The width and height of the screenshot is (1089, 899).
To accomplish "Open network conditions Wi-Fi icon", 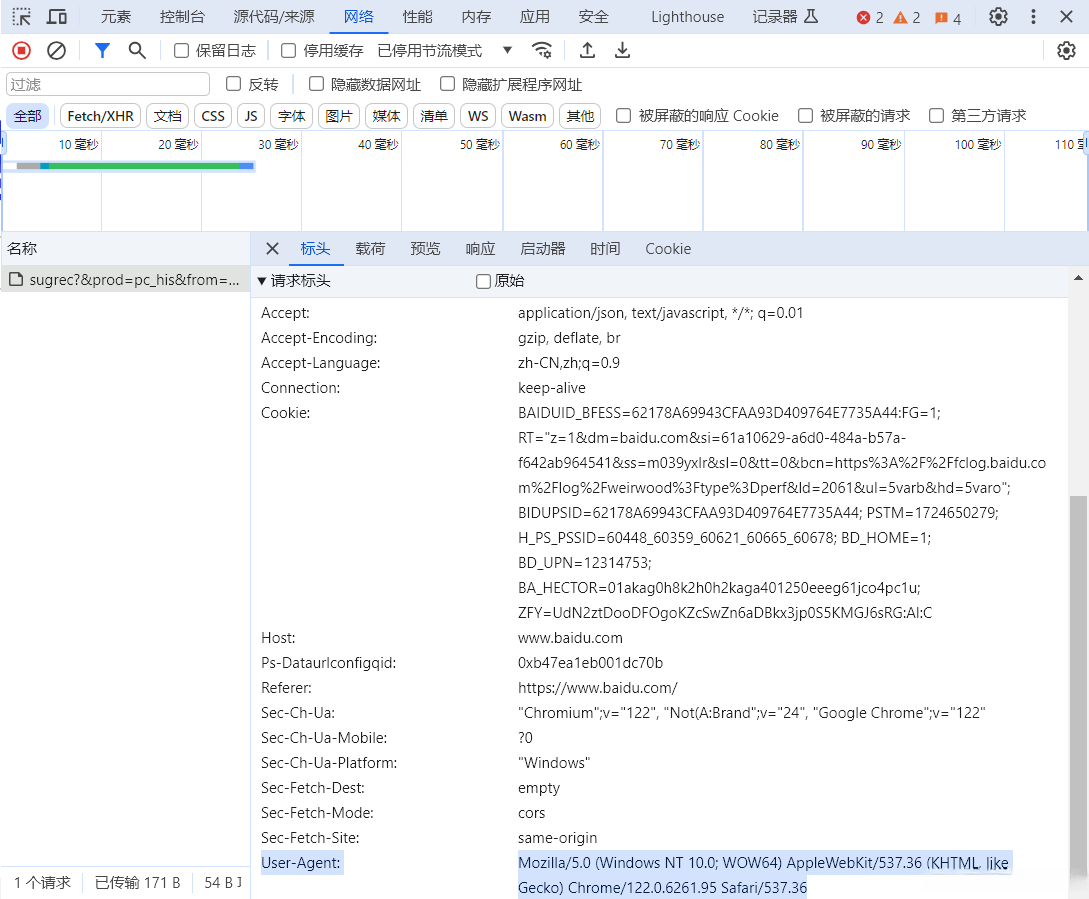I will coord(542,51).
